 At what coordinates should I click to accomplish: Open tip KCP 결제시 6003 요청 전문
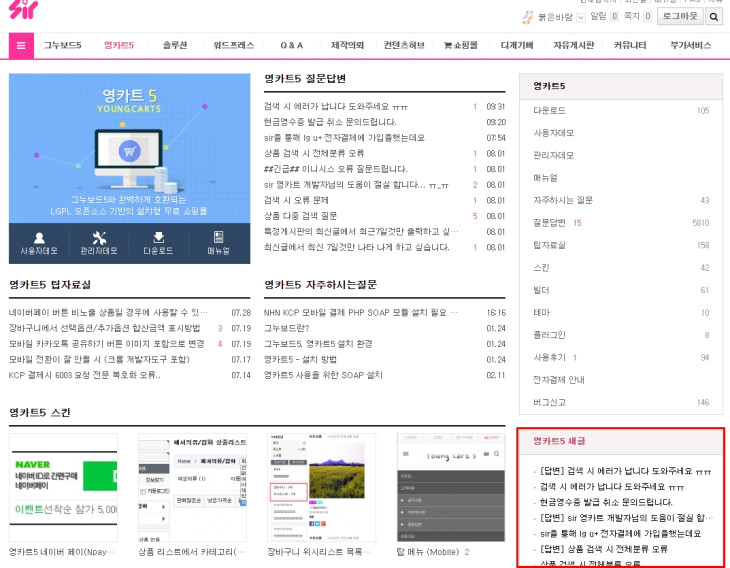(85, 375)
